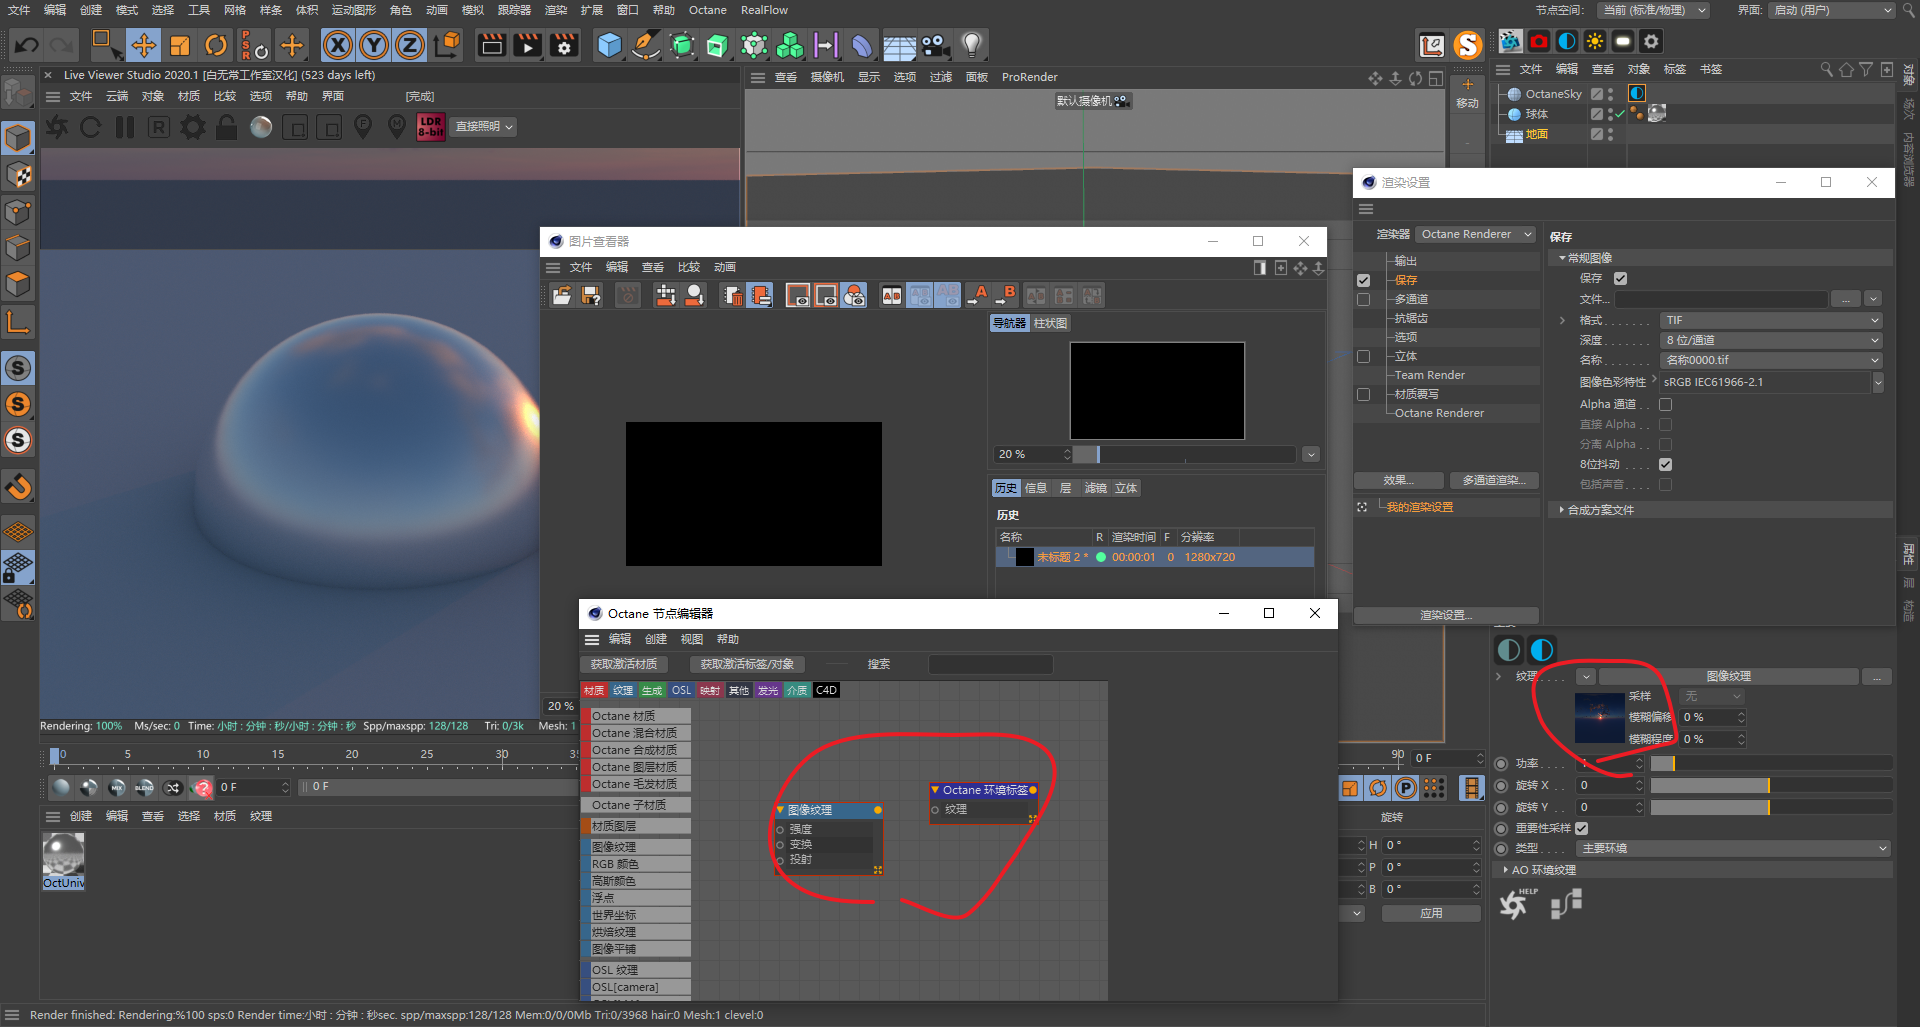This screenshot has width=1920, height=1027.
Task: Click the red Octane Live Viewer icon
Action: pyautogui.click(x=1539, y=41)
